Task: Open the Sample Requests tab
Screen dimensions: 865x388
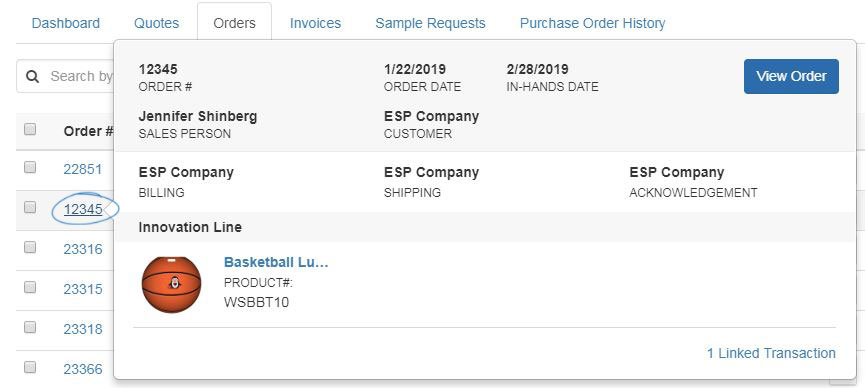Action: (430, 23)
